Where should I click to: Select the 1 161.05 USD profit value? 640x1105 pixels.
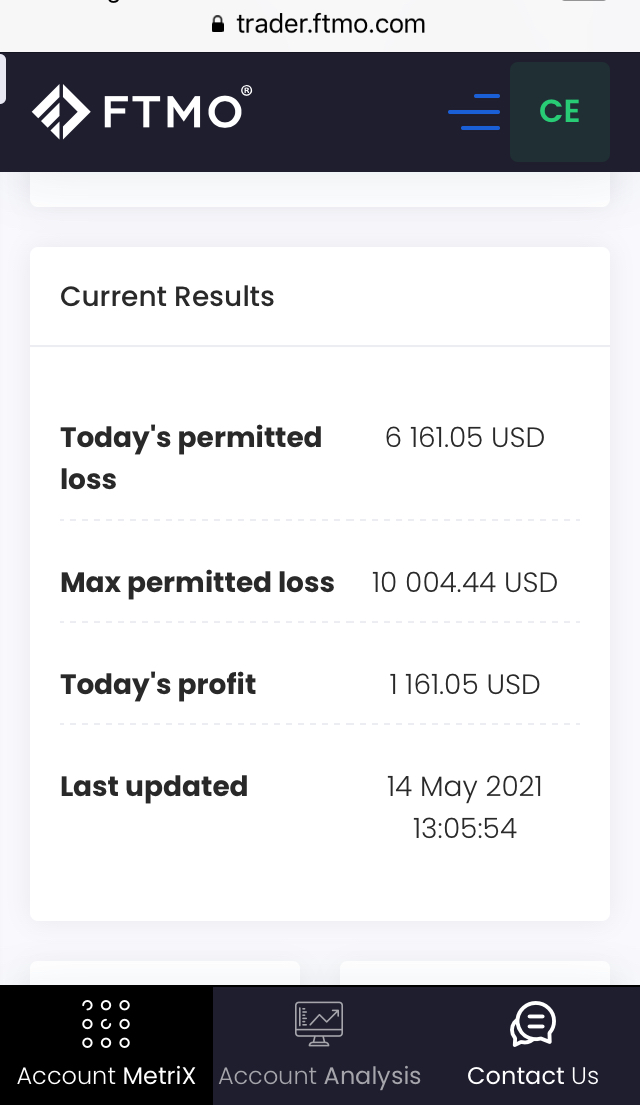tap(465, 684)
